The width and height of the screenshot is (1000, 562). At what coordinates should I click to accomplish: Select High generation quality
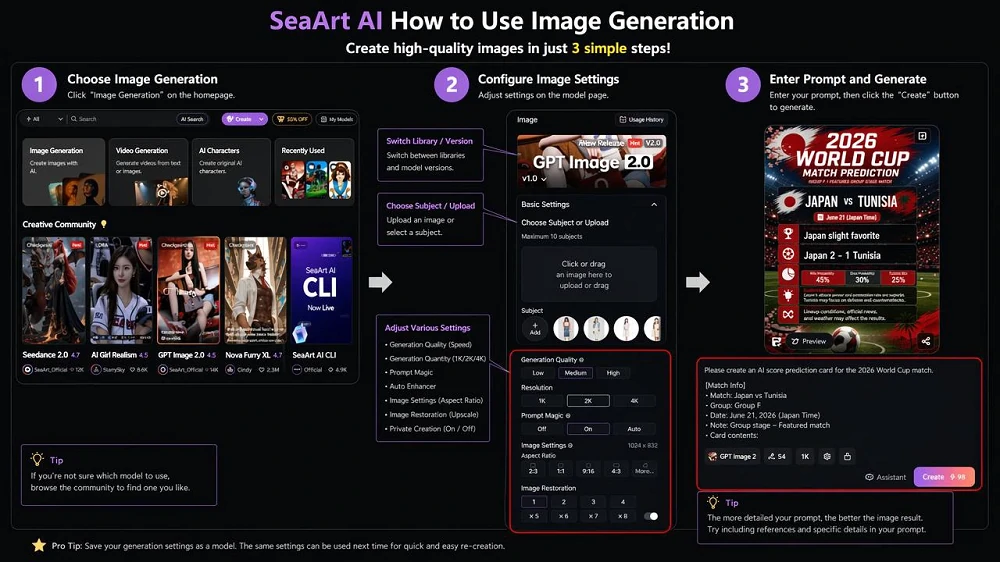[613, 373]
